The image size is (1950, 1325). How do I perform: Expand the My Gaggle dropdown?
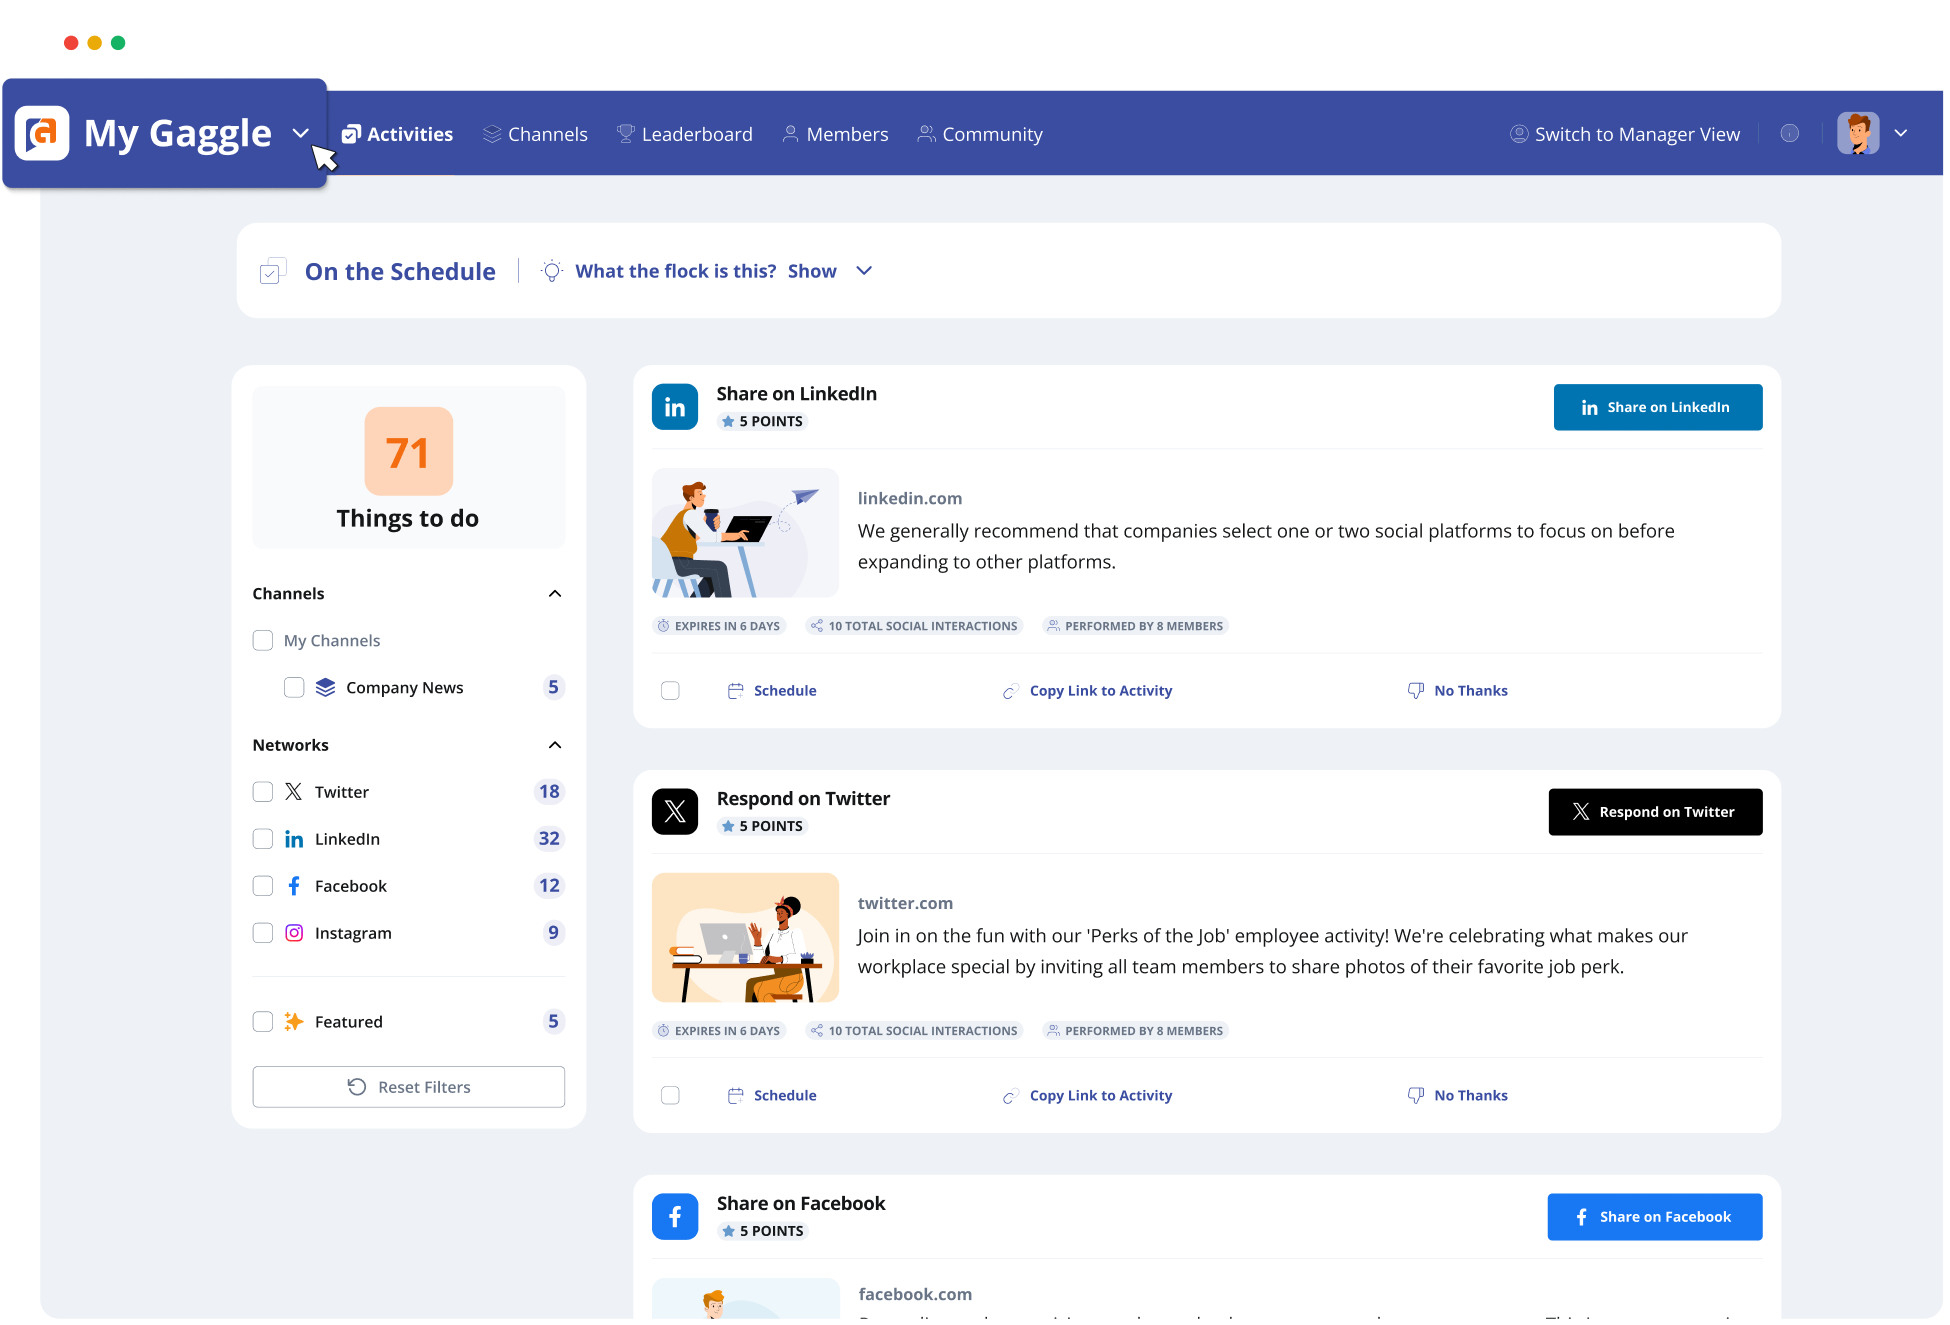coord(300,132)
